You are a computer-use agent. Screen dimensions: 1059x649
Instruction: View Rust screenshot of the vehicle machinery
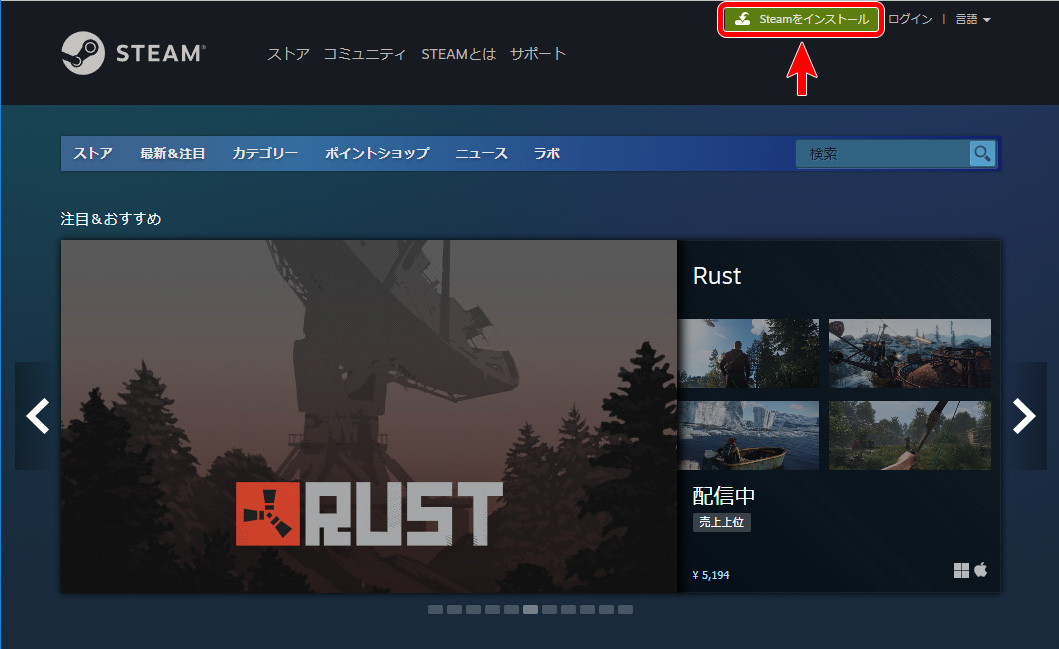pyautogui.click(x=910, y=353)
